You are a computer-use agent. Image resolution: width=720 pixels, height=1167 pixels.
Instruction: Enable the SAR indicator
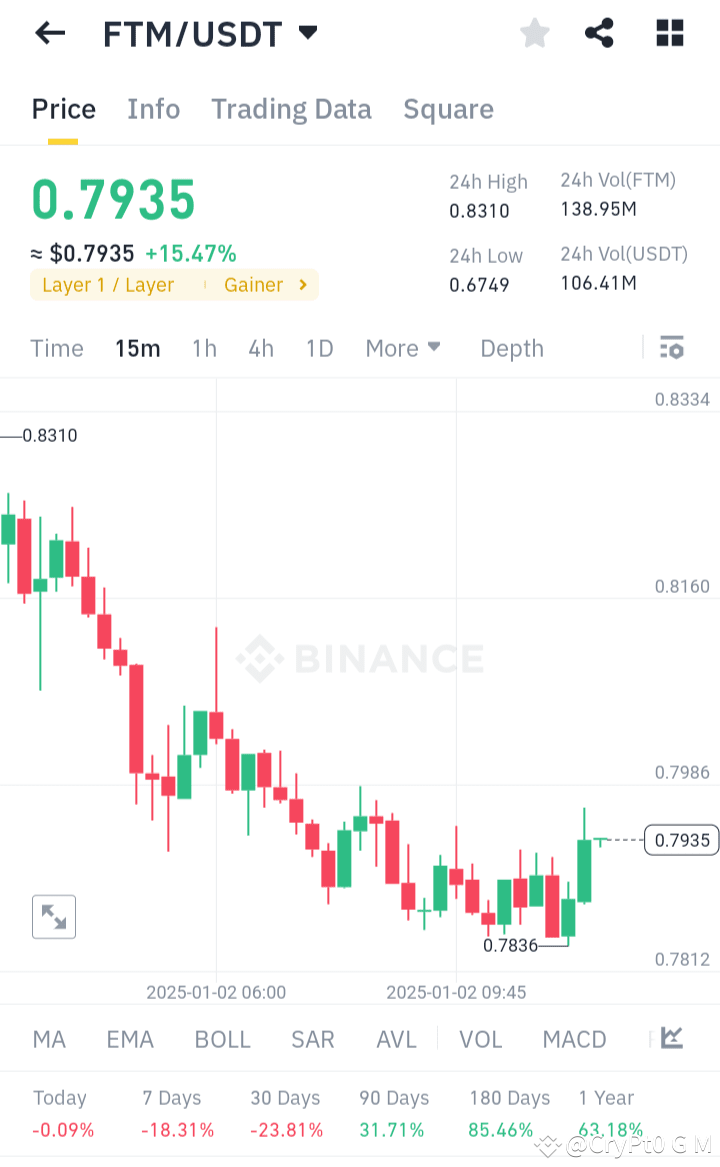point(312,1040)
